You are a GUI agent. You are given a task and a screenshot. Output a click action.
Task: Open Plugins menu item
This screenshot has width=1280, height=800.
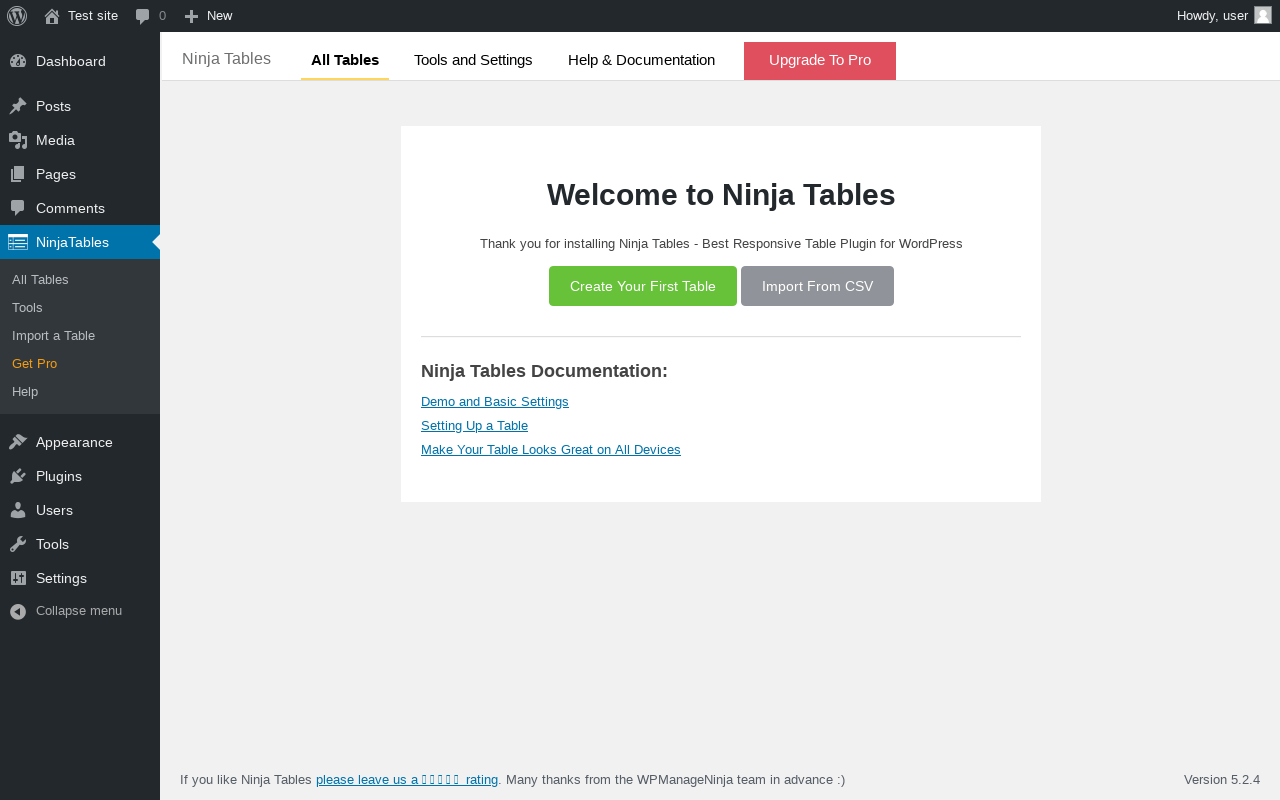coord(80,476)
